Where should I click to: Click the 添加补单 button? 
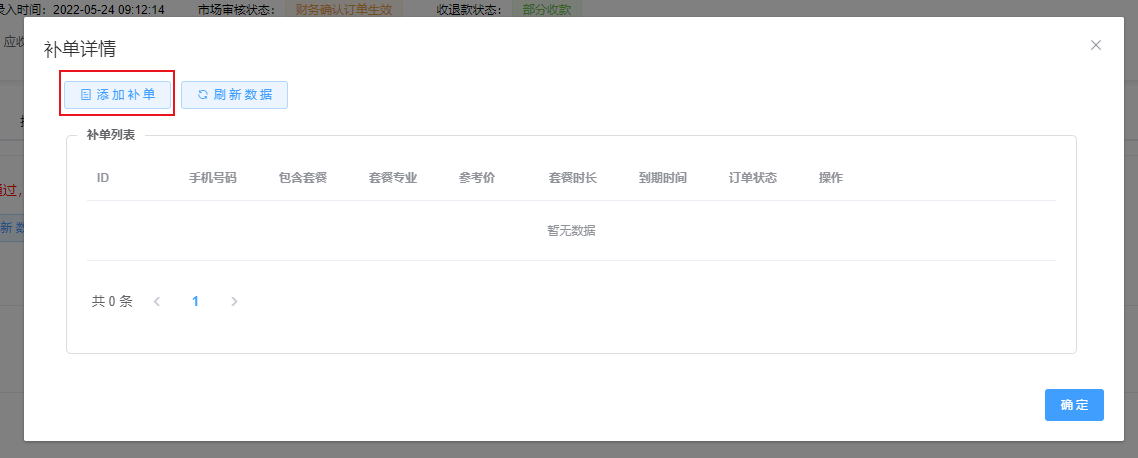[x=118, y=94]
